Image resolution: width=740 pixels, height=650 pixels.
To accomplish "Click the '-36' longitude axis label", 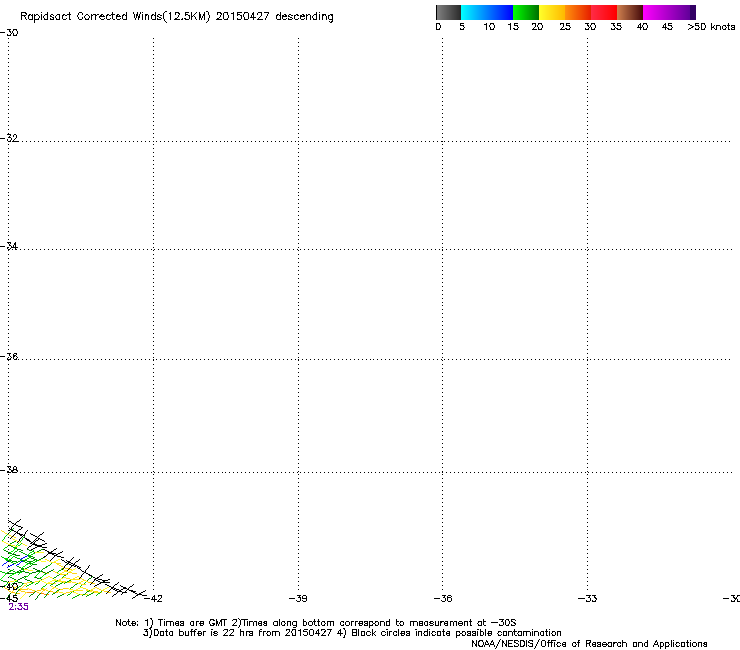I will (x=443, y=599).
